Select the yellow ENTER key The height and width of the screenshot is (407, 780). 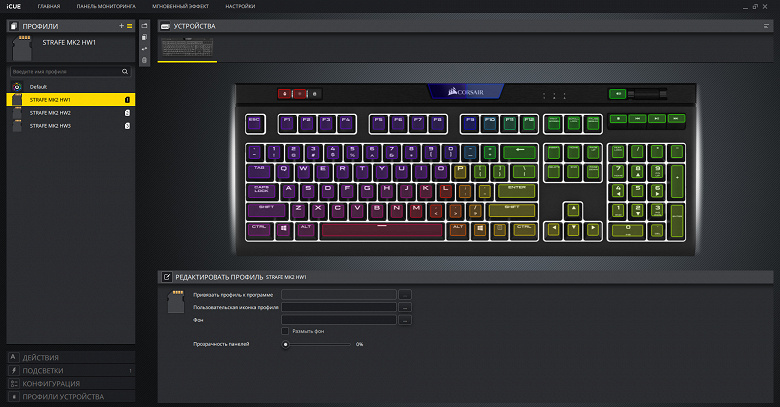click(x=517, y=191)
